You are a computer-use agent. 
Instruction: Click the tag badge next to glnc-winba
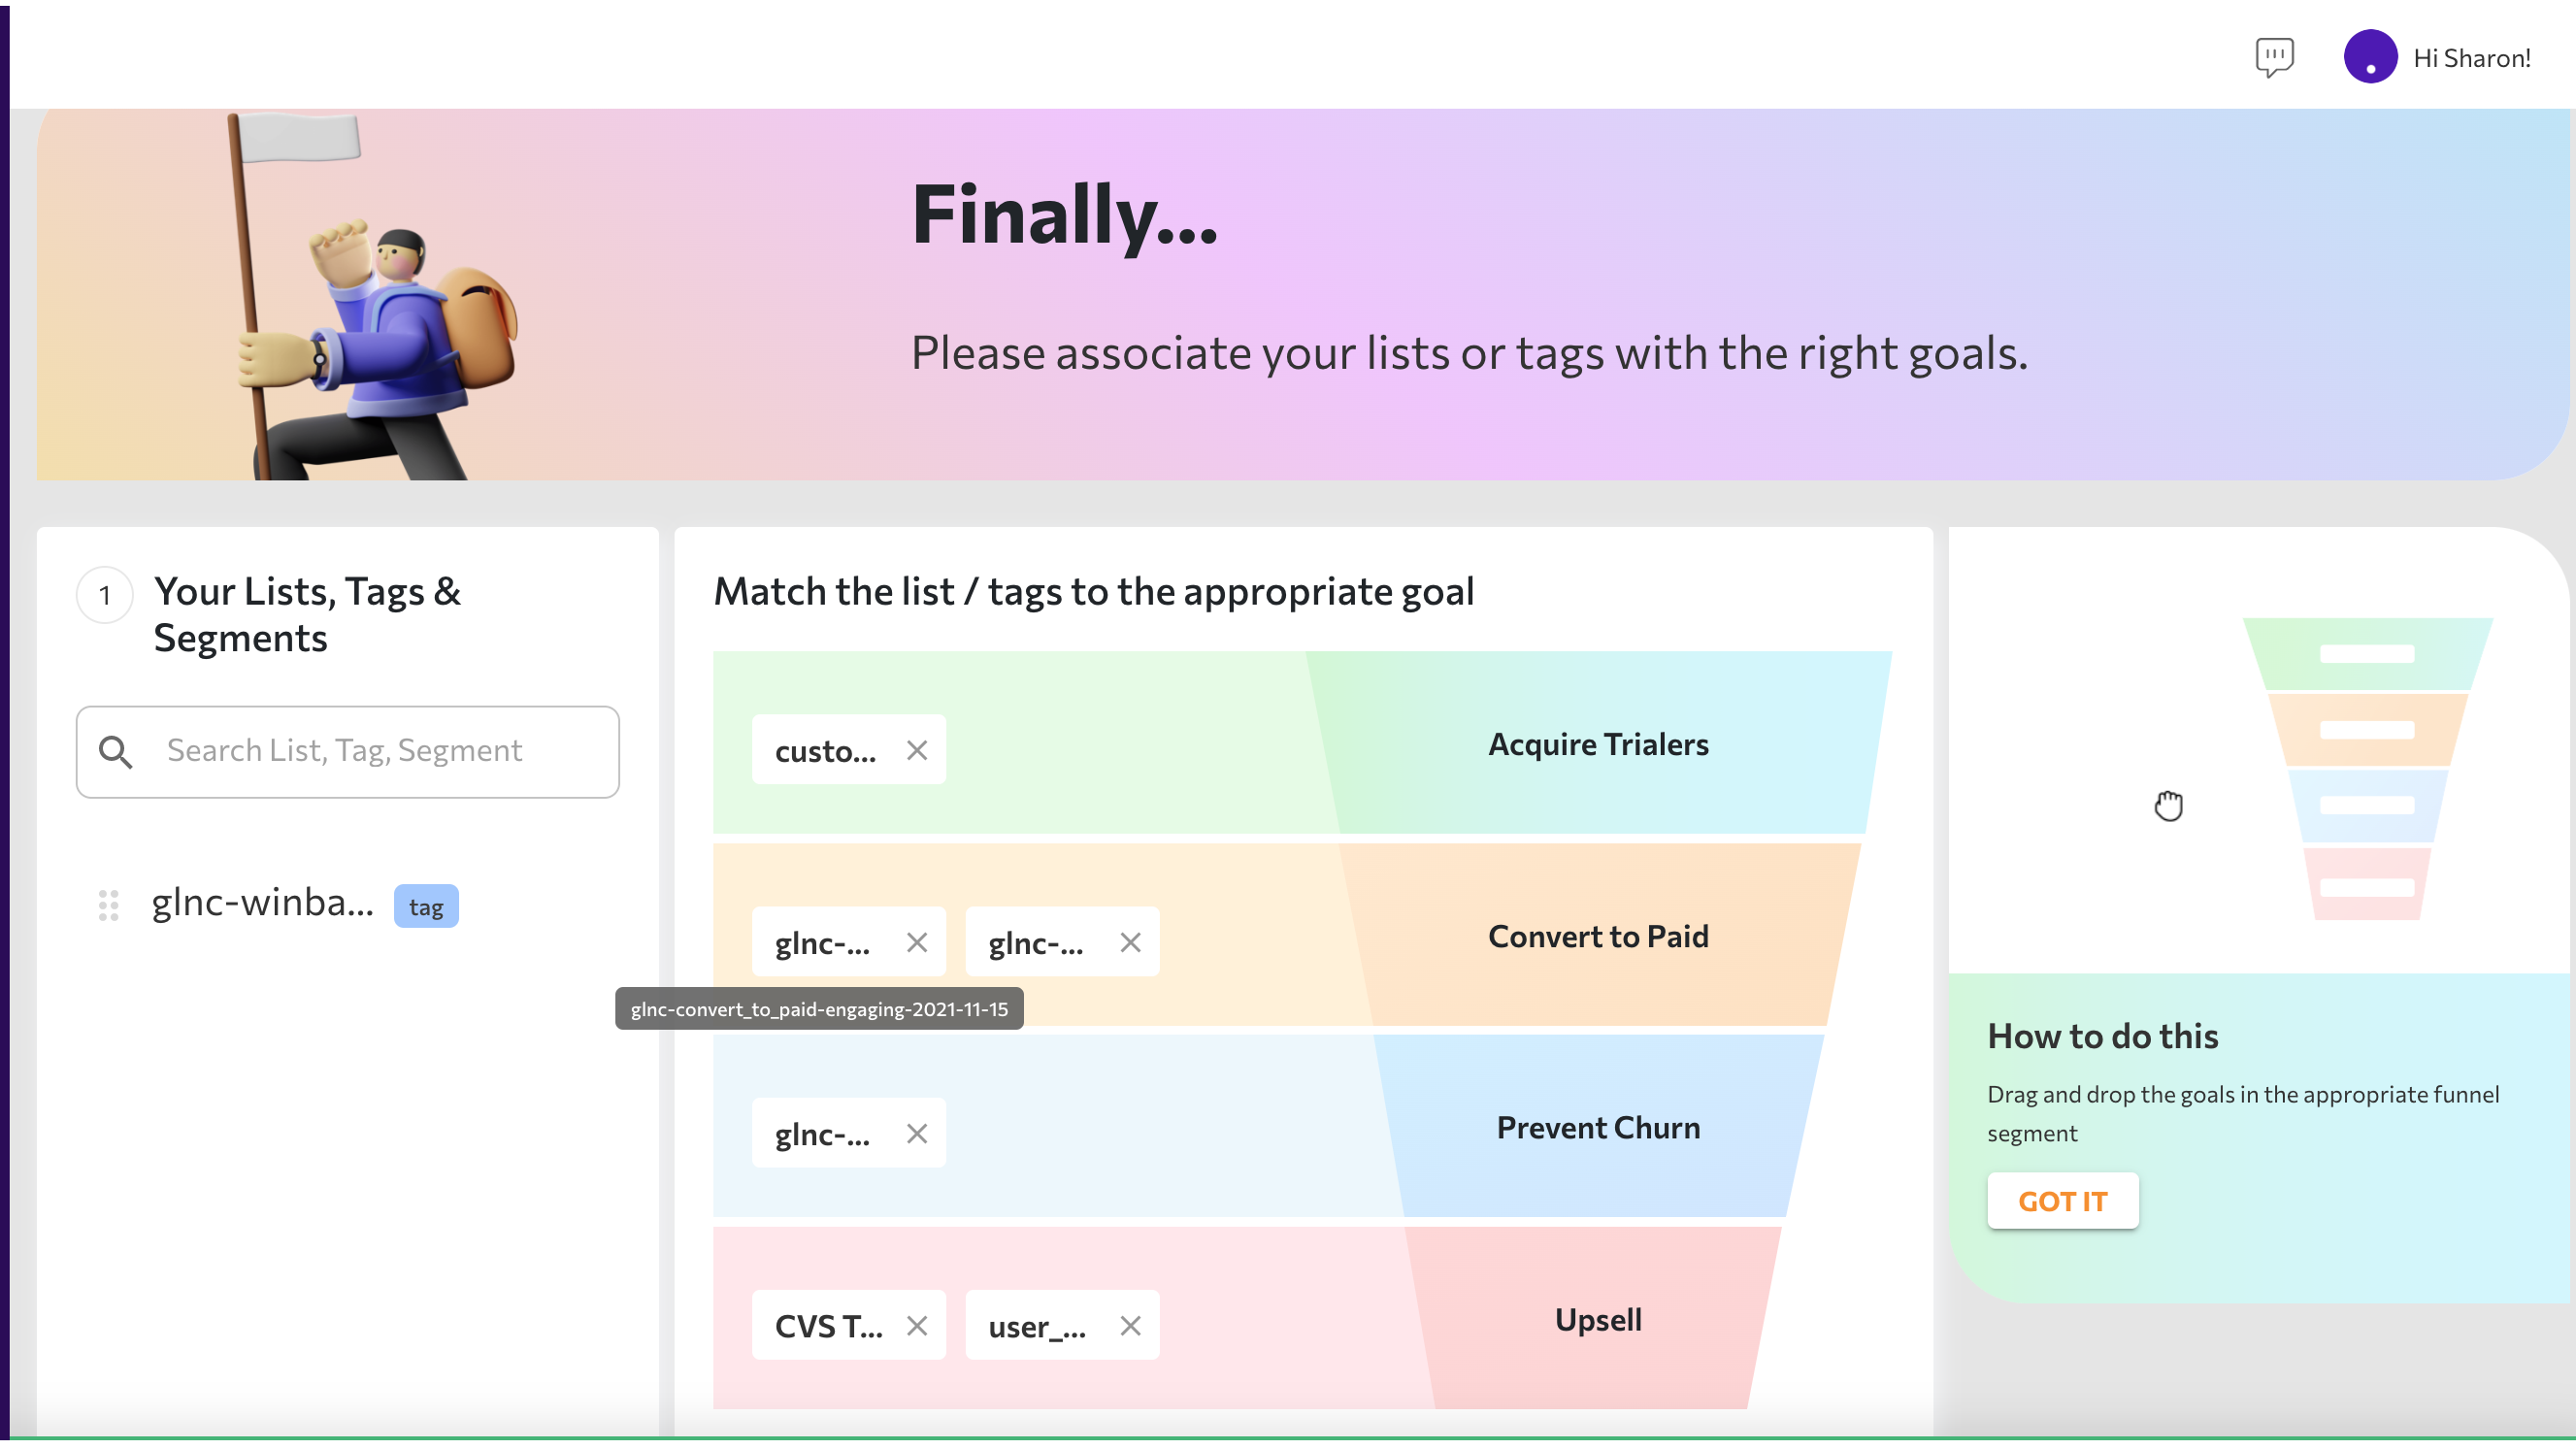pos(426,905)
